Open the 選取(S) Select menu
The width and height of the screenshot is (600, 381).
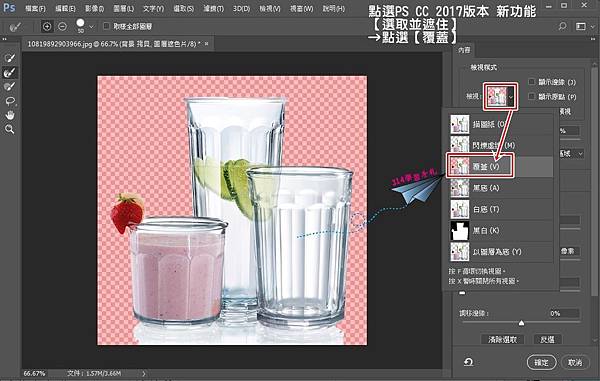click(183, 8)
